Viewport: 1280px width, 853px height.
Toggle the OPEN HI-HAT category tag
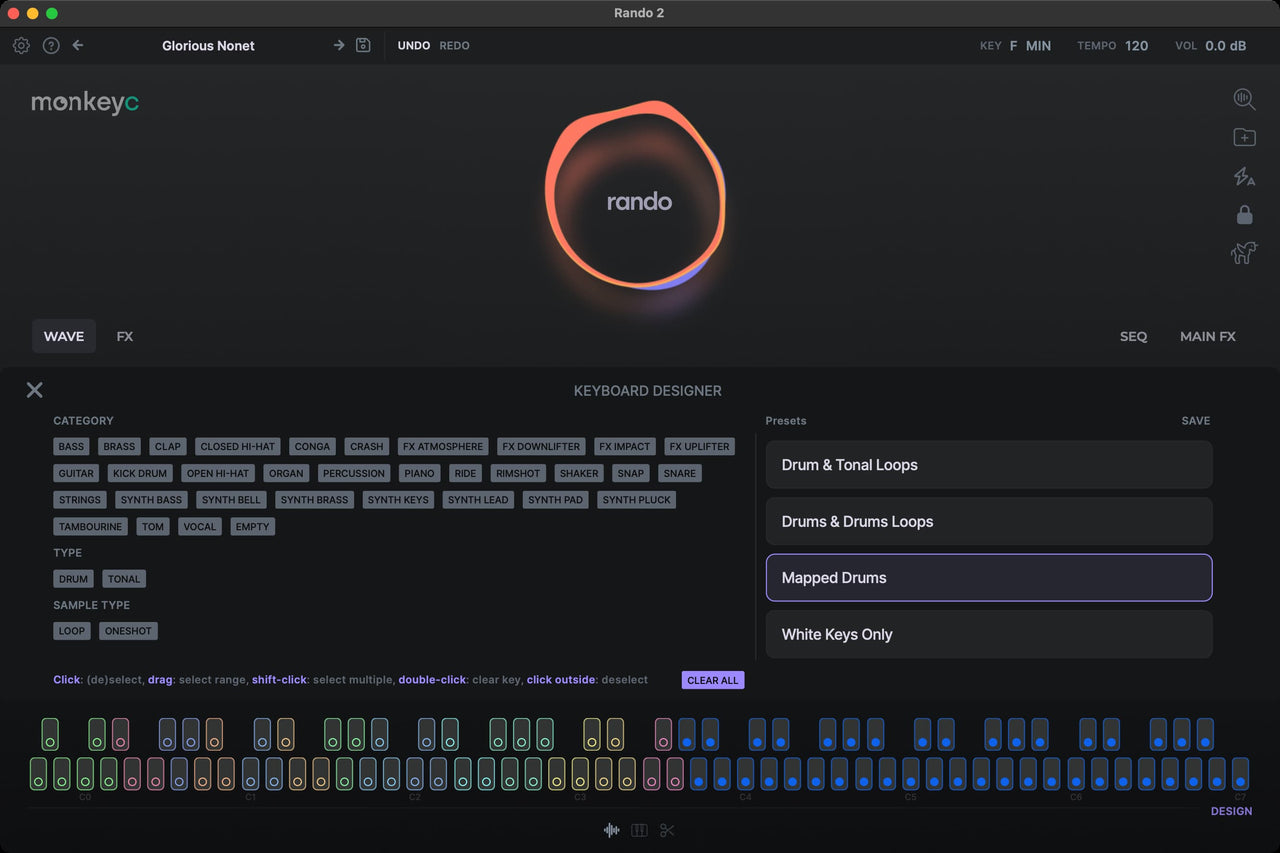[x=219, y=473]
